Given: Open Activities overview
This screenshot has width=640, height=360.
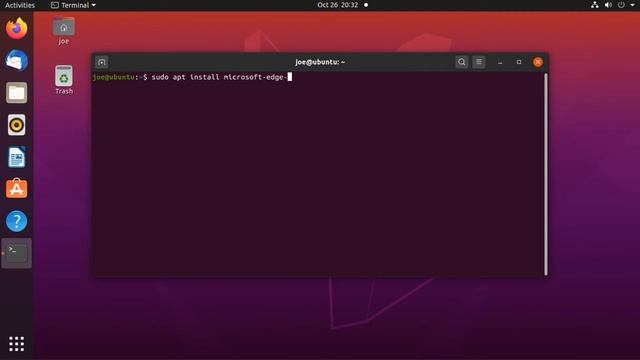Looking at the screenshot, I should (x=20, y=5).
